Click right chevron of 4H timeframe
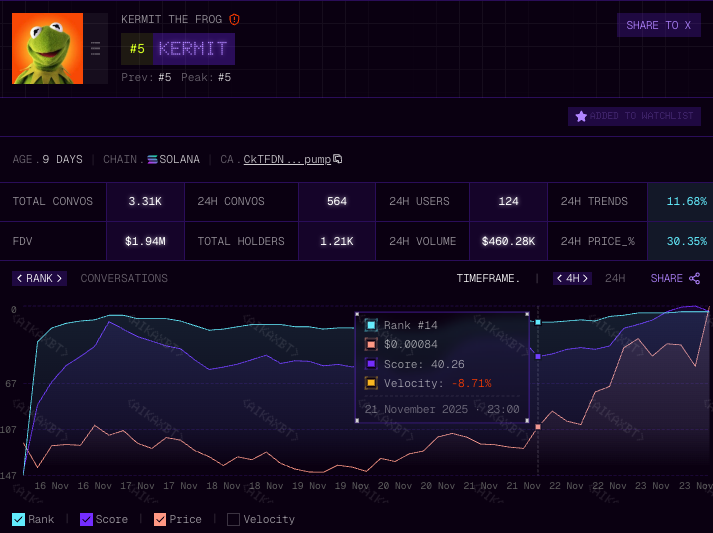This screenshot has height=533, width=713. [x=585, y=278]
